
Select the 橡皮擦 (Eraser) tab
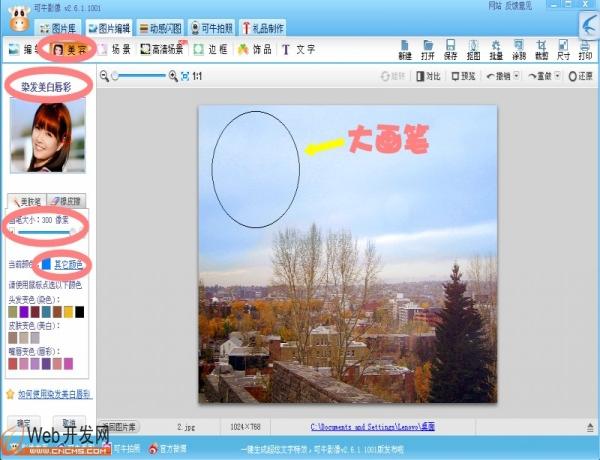coord(64,202)
